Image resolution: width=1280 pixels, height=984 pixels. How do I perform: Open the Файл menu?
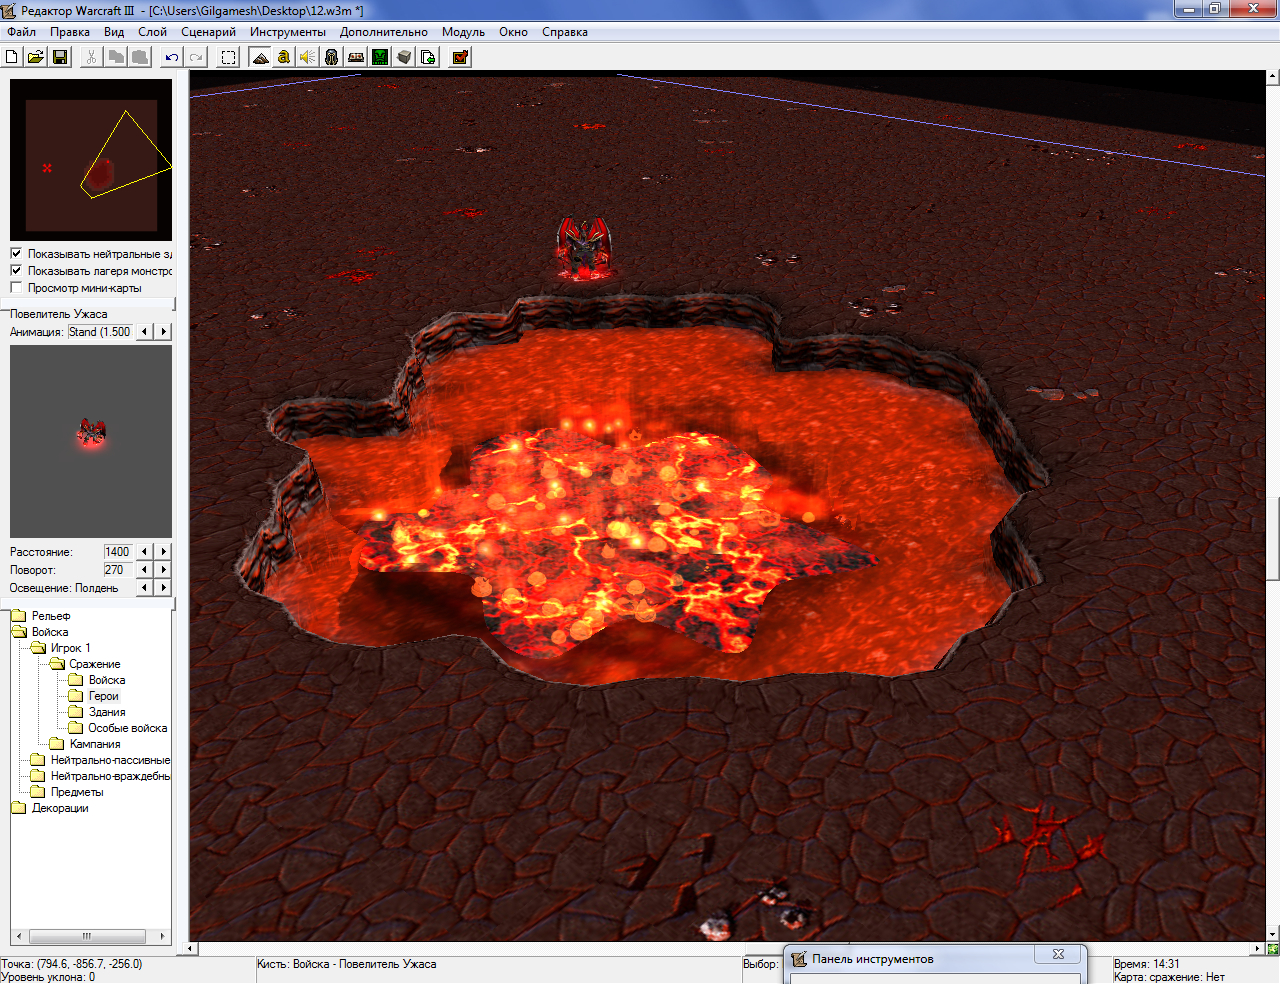tap(21, 32)
